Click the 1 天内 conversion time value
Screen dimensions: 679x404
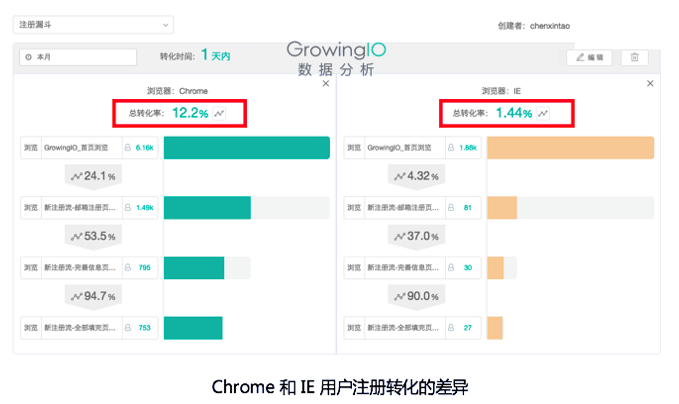[216, 55]
